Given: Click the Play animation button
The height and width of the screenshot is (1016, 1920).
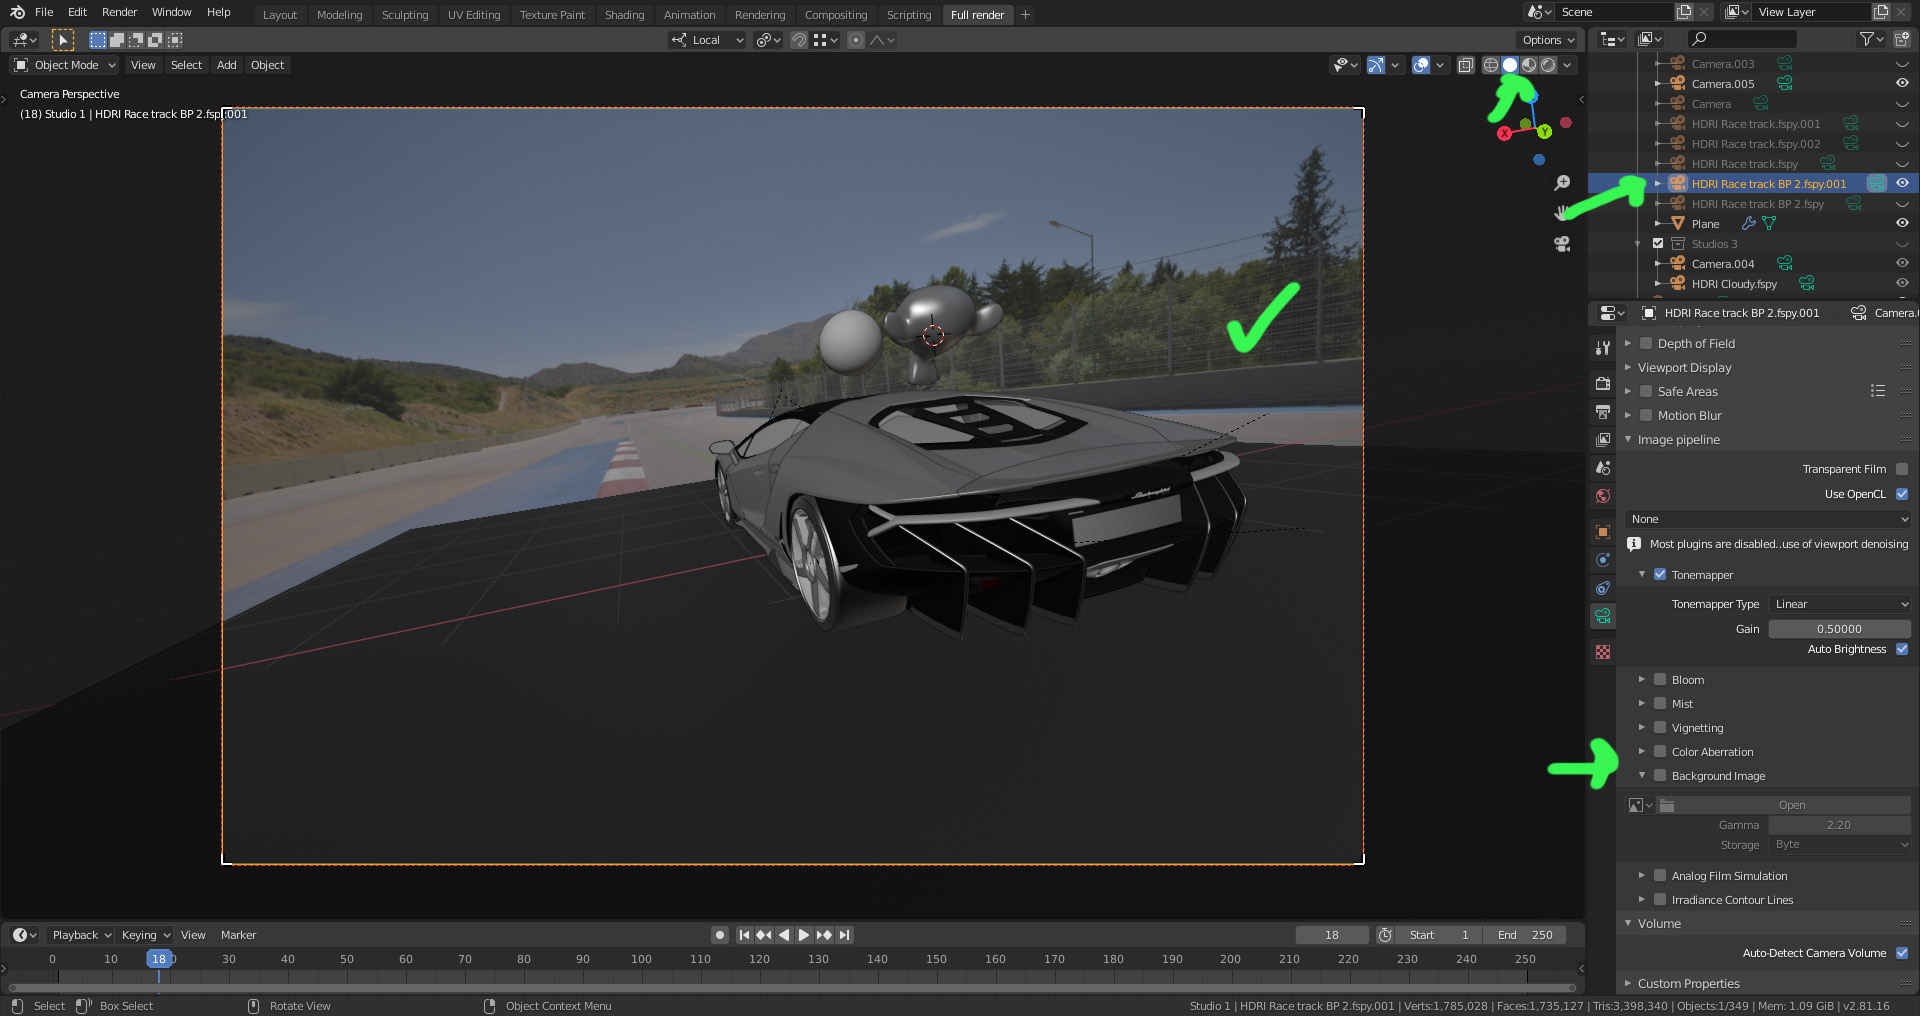Looking at the screenshot, I should (x=804, y=935).
